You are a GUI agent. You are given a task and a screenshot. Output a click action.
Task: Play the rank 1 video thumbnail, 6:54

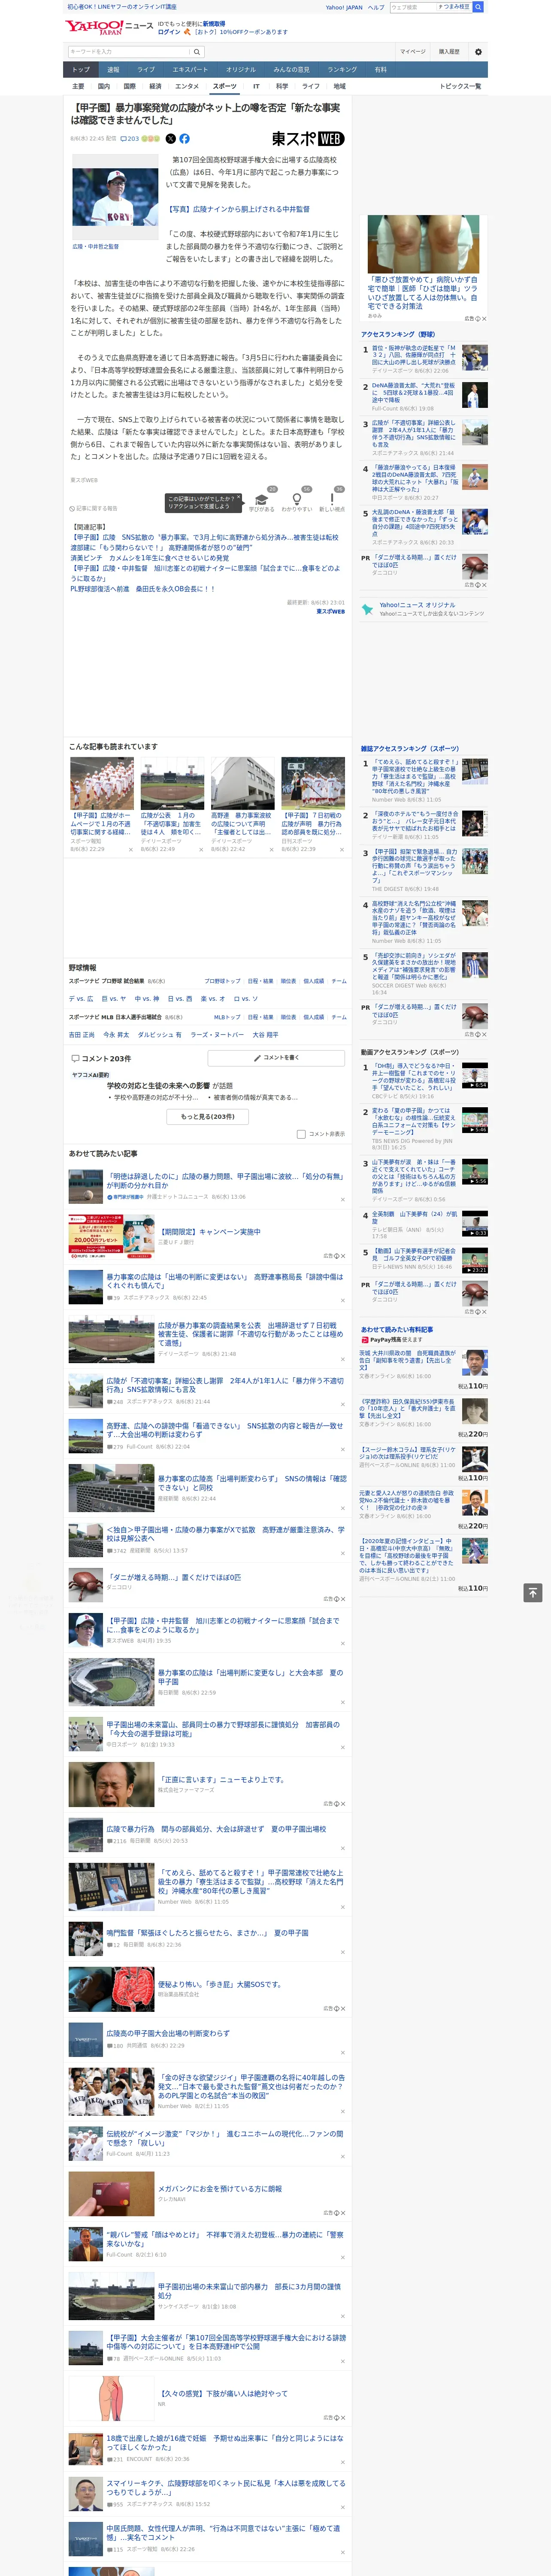coord(475,1075)
